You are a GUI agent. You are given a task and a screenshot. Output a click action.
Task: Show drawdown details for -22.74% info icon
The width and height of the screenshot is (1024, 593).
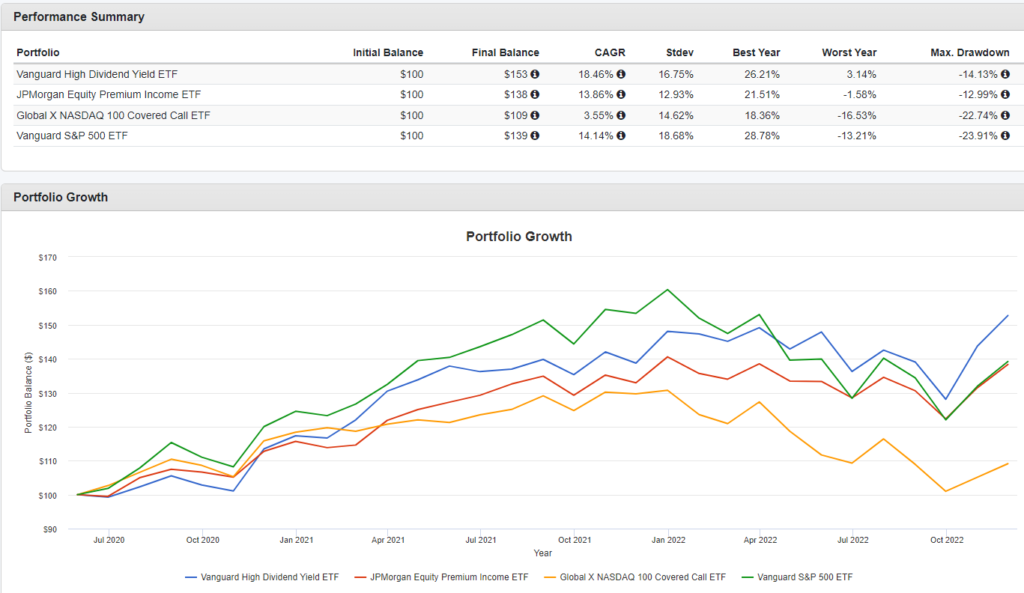1005,116
